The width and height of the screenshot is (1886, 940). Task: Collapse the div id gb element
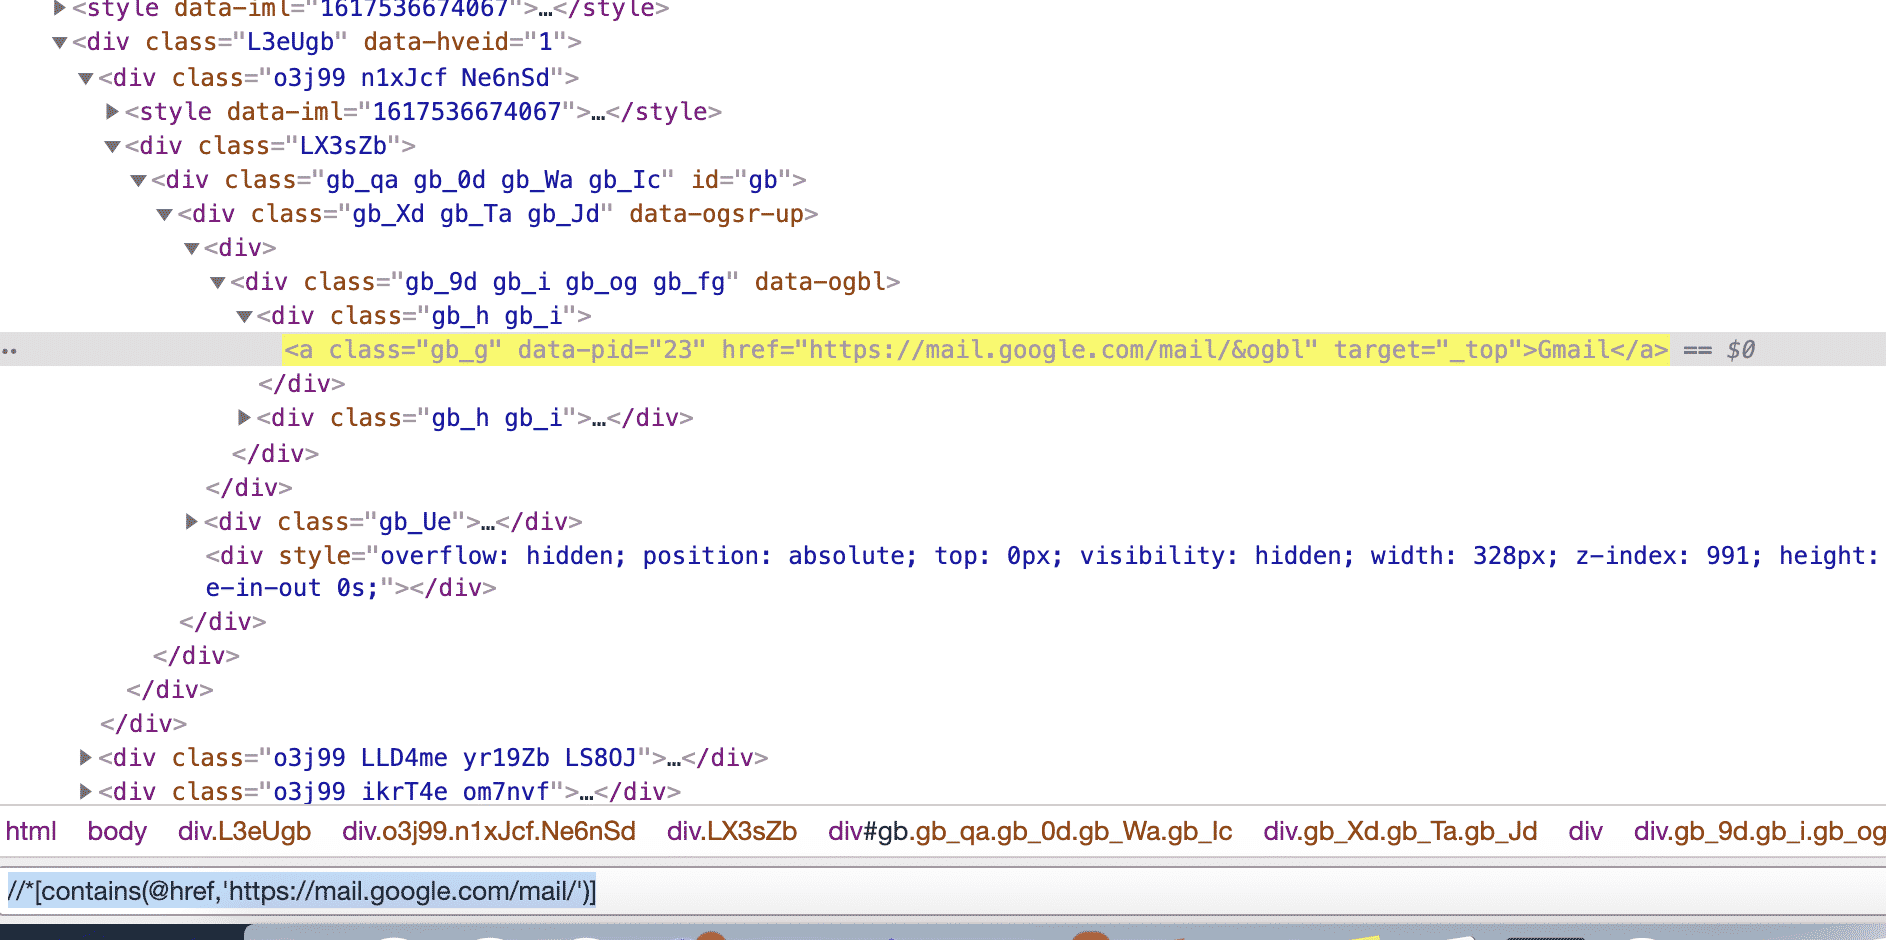point(137,180)
